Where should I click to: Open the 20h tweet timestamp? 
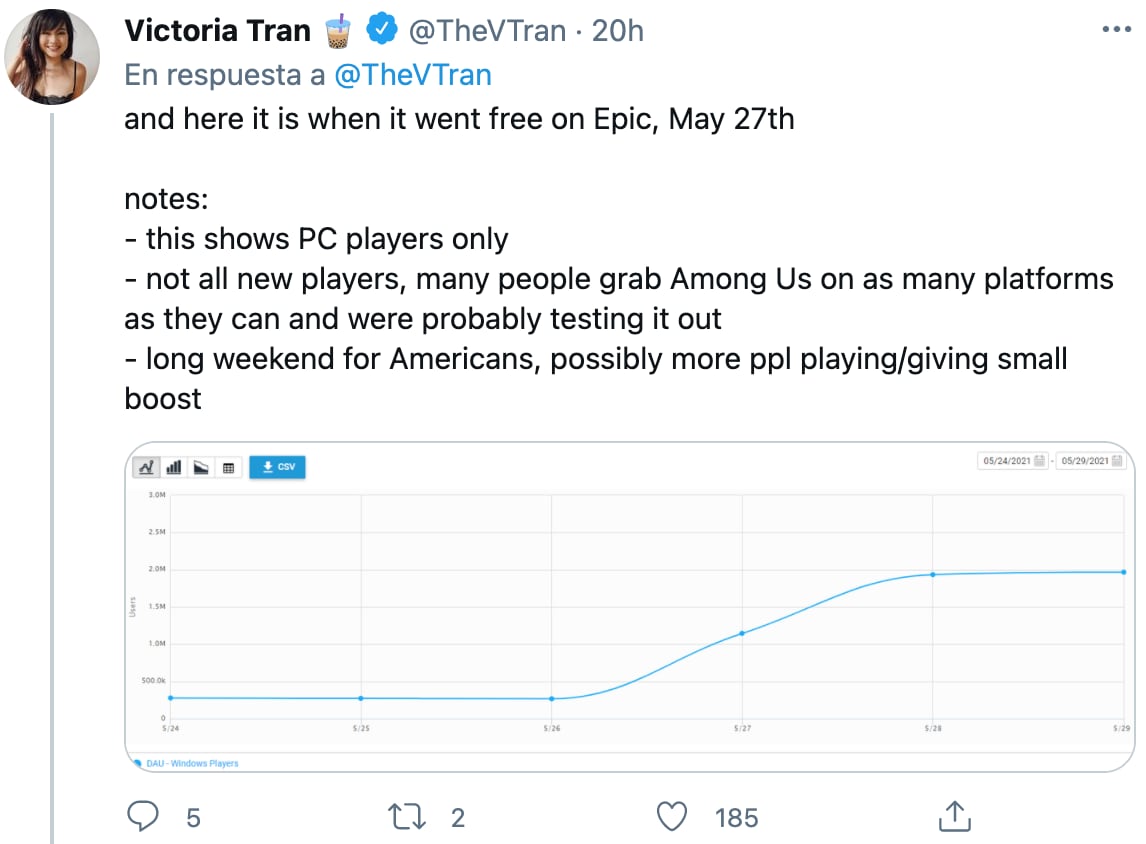pos(618,31)
